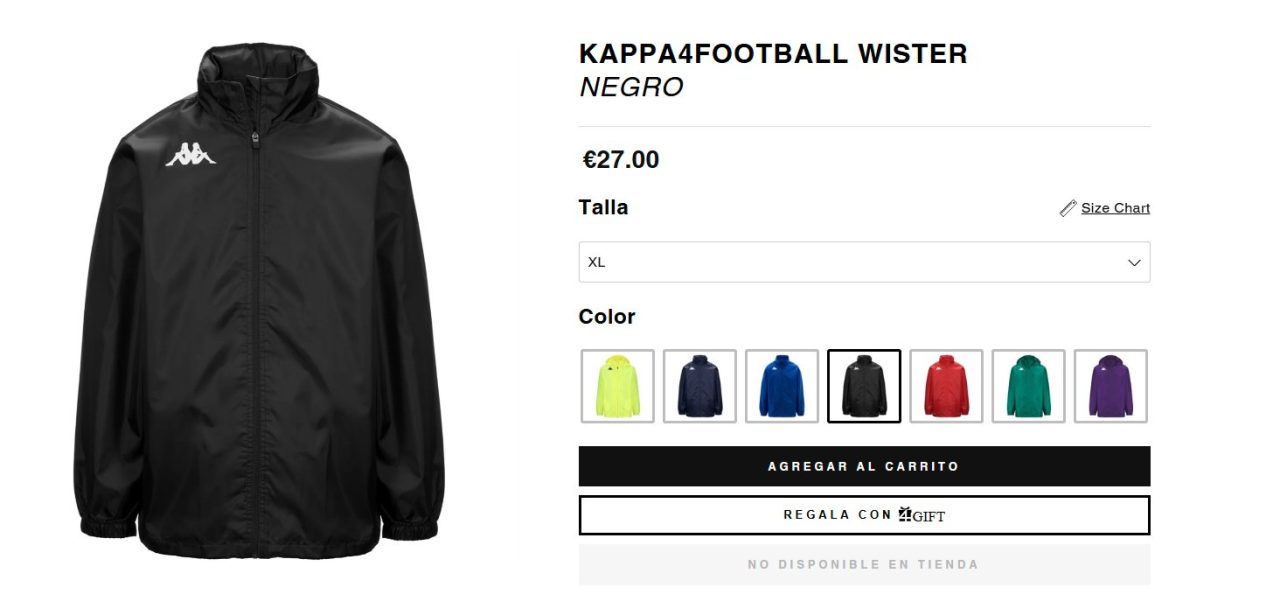Click the No Disponible en Tienda button
The width and height of the screenshot is (1280, 608).
(x=864, y=565)
